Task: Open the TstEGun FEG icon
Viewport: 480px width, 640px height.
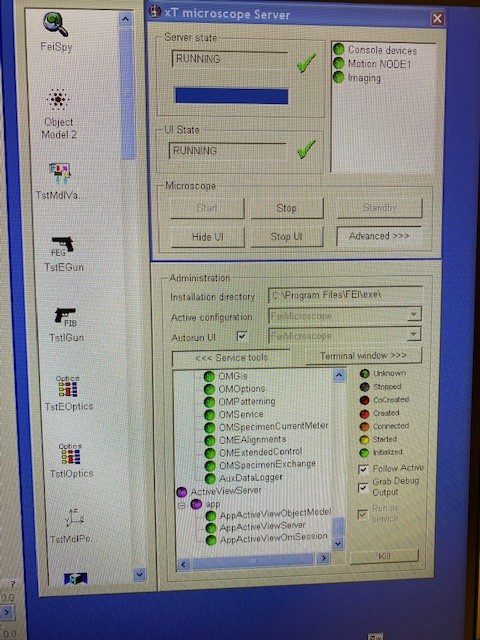Action: tap(62, 247)
